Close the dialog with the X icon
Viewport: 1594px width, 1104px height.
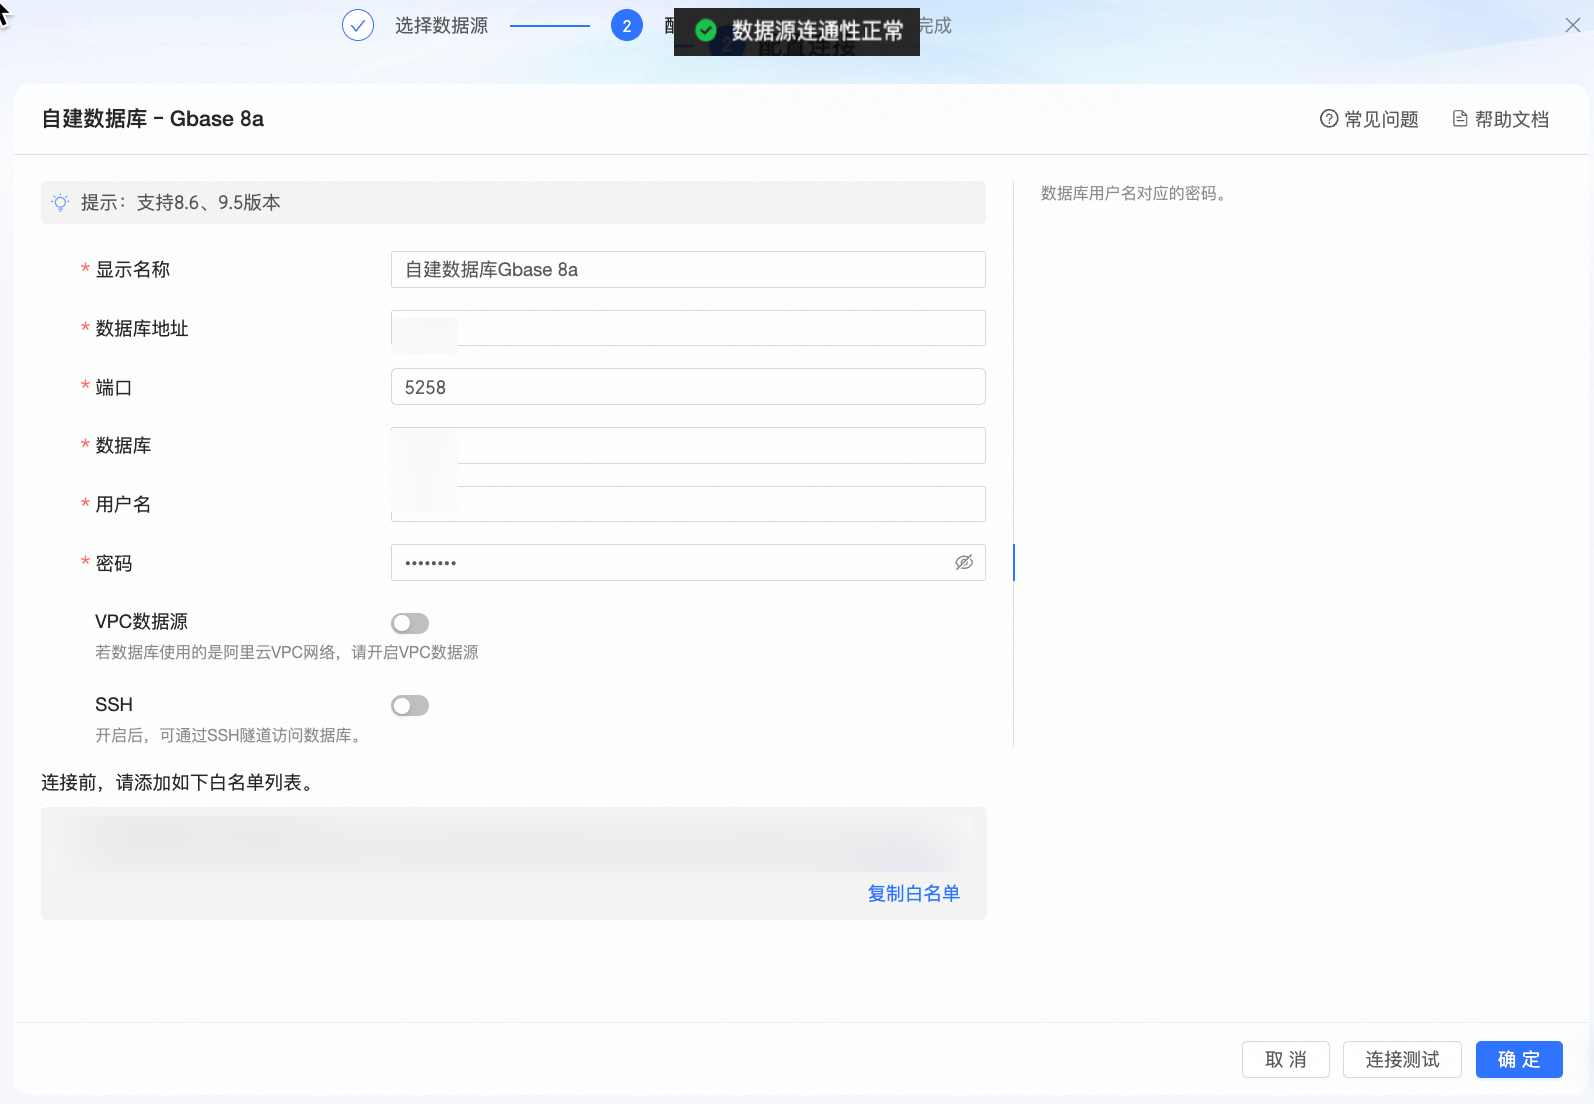click(x=1572, y=26)
